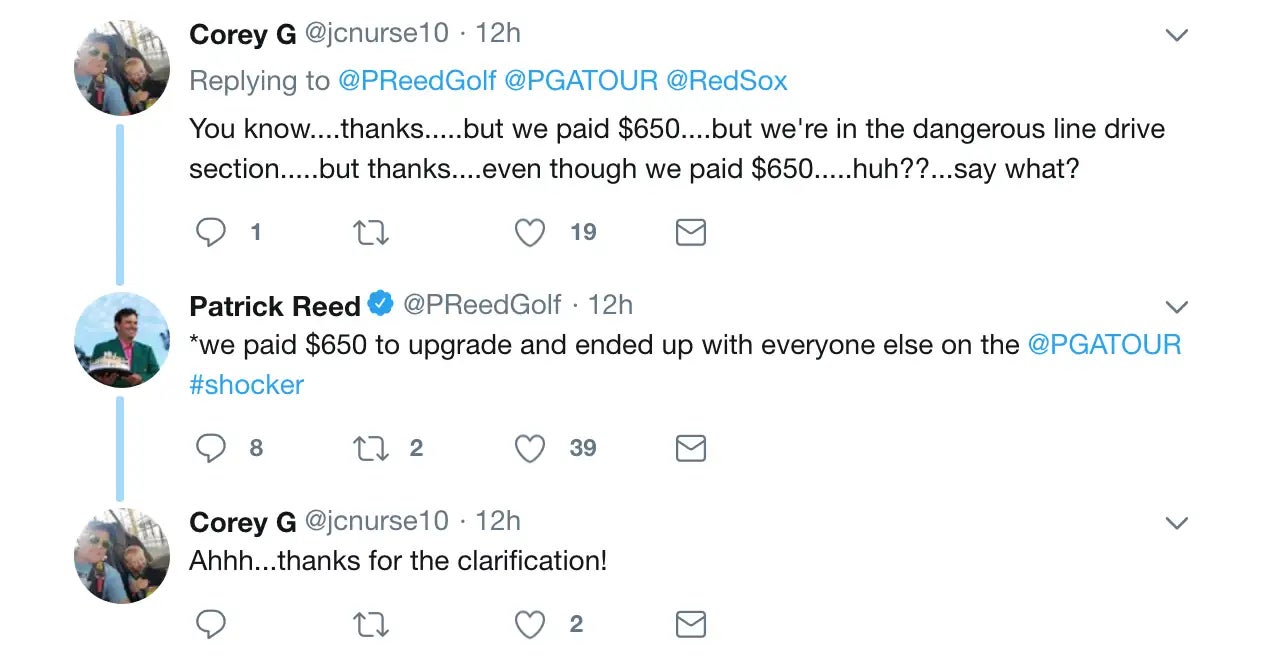Open the @PReedGolf mention in reply line

[x=417, y=81]
